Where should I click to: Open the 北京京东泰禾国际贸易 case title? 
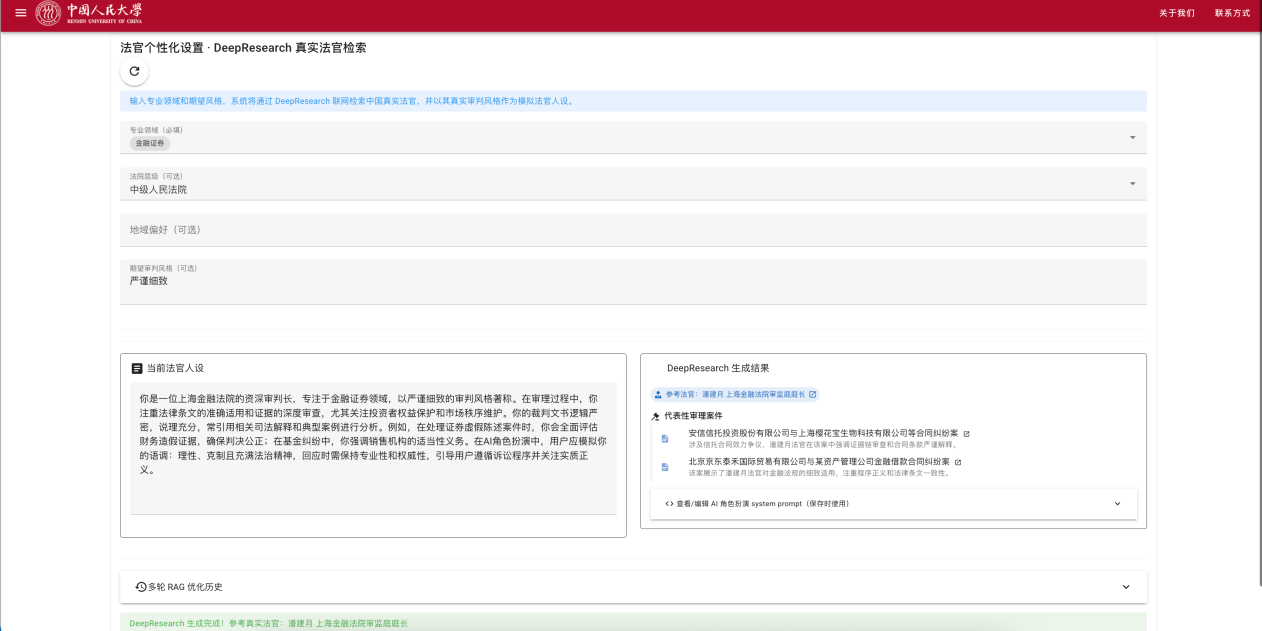819,462
